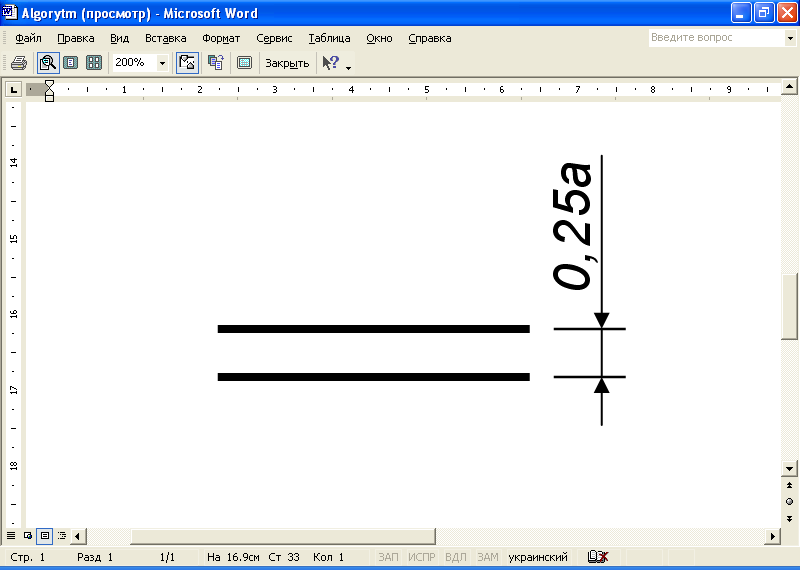The height and width of the screenshot is (570, 800).
Task: Open the Правка menu
Action: (76, 38)
